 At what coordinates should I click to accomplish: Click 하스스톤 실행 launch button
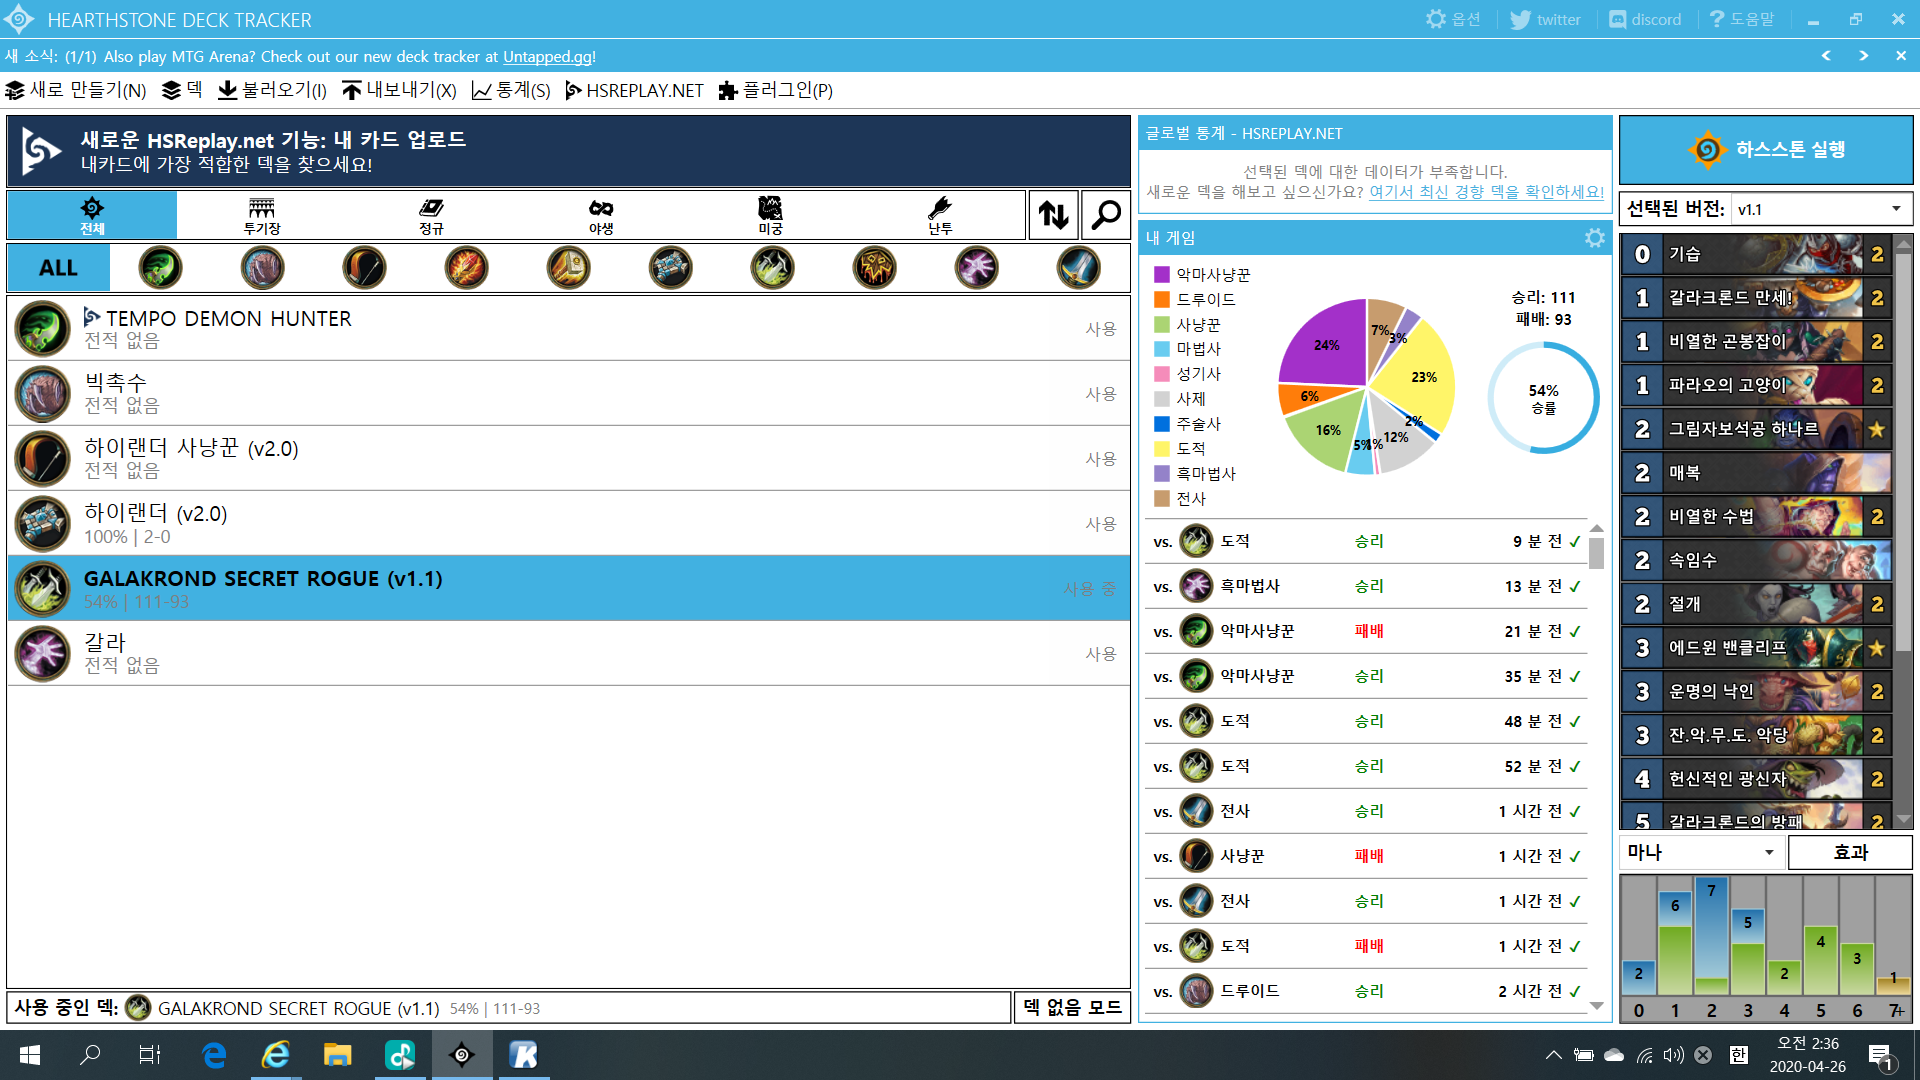pos(1766,150)
